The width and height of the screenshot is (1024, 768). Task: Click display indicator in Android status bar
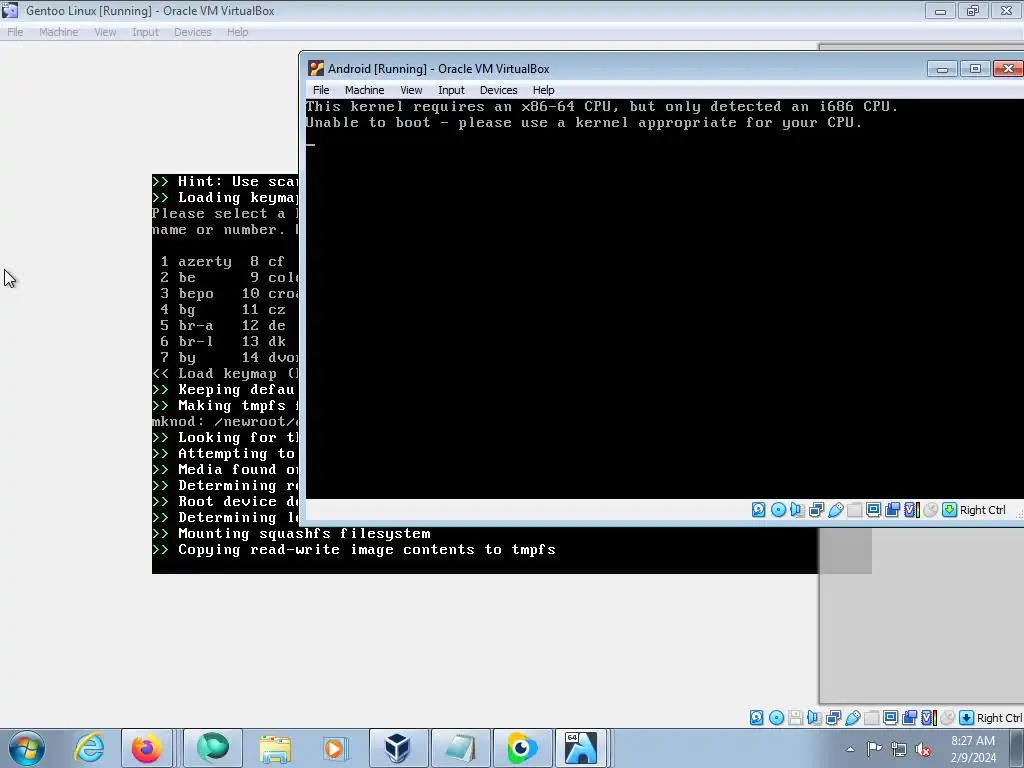click(873, 510)
